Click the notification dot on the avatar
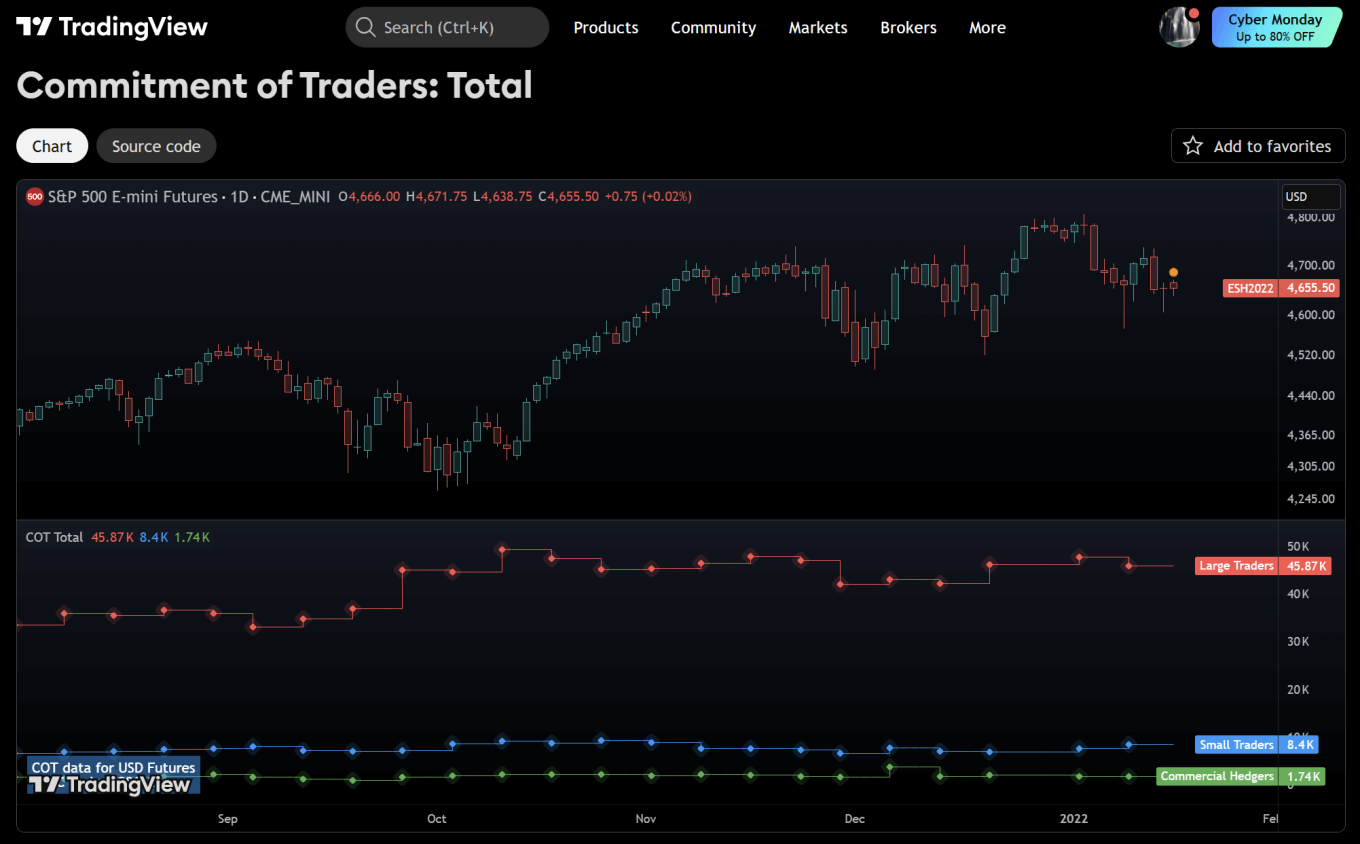1360x844 pixels. pos(1192,14)
